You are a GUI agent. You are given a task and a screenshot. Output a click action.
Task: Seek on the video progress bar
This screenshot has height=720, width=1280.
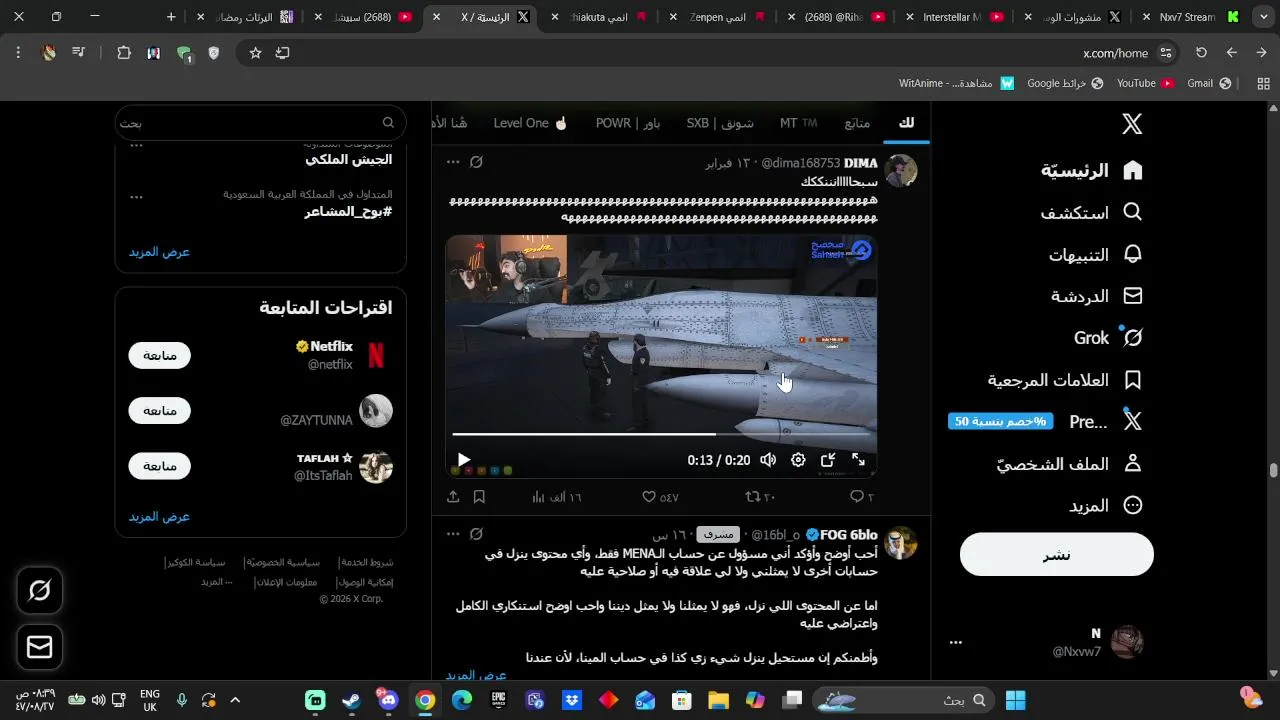click(x=661, y=434)
